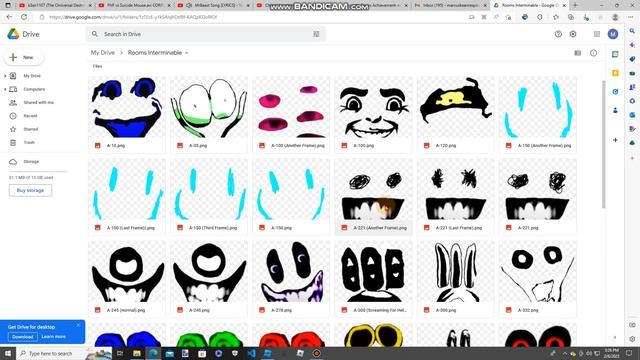The width and height of the screenshot is (640, 360).
Task: Click browser address bar URL
Action: pos(133,17)
